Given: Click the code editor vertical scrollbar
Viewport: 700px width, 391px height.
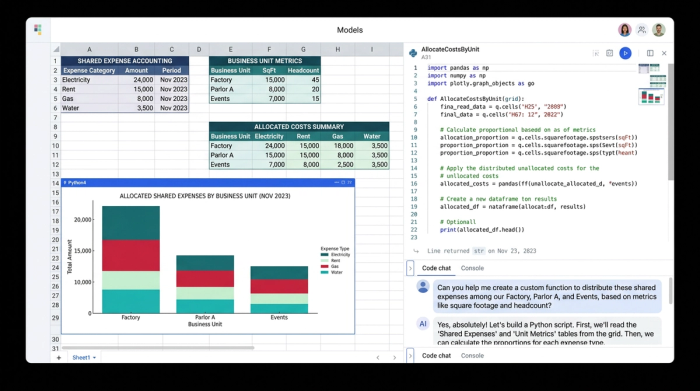Looking at the screenshot, I should [x=671, y=122].
